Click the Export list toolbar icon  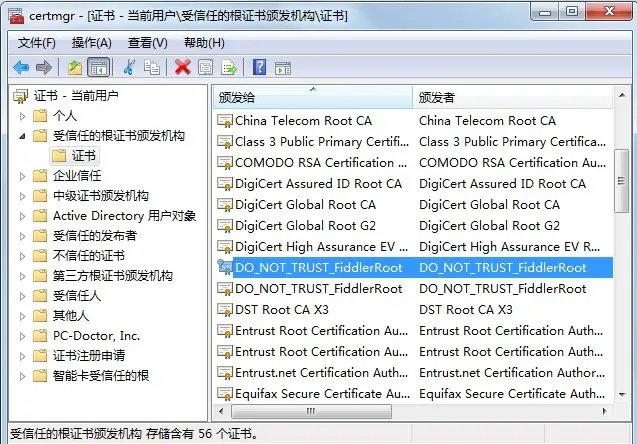(x=229, y=67)
